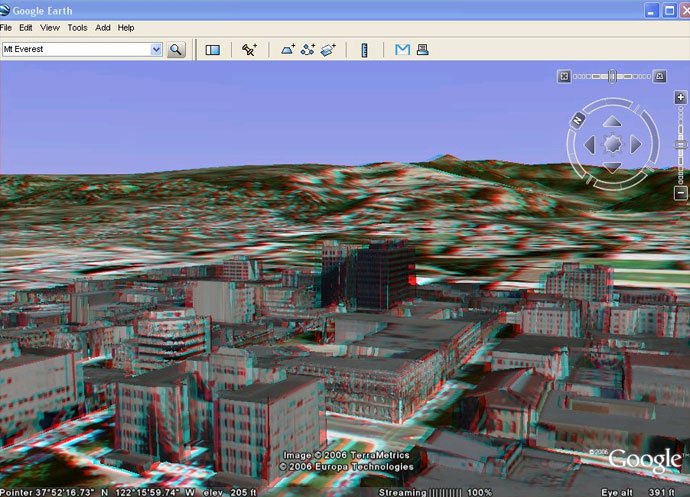The height and width of the screenshot is (497, 690).
Task: Click the N north marker on the compass ring
Action: 578,119
